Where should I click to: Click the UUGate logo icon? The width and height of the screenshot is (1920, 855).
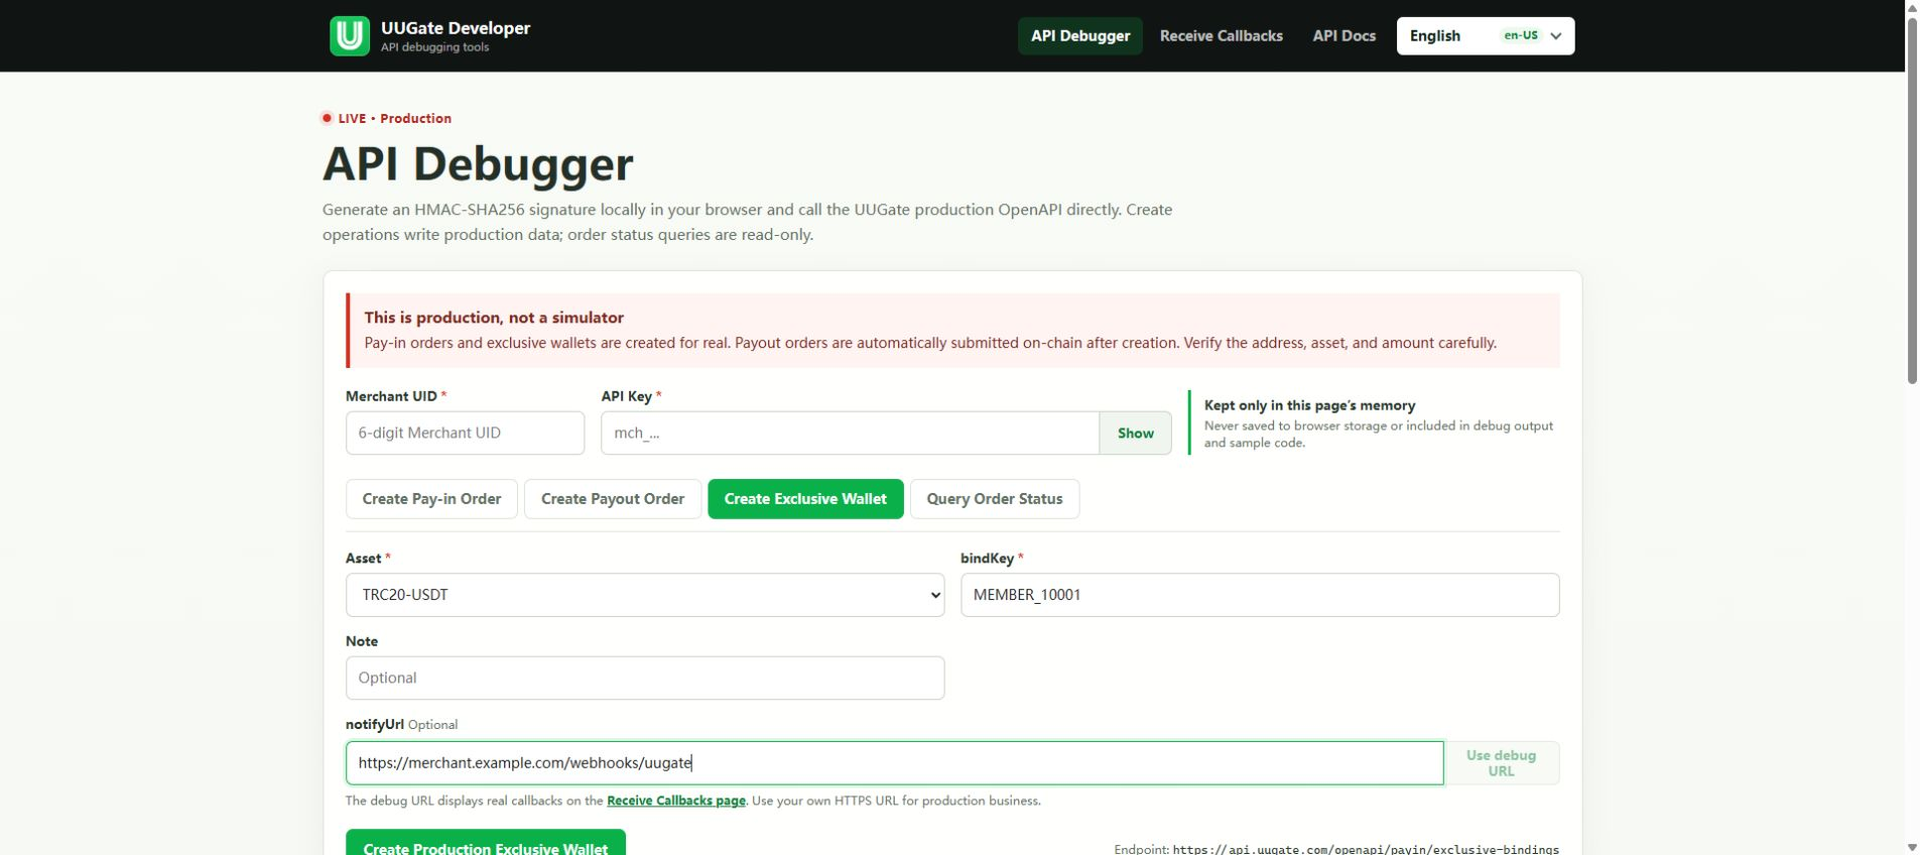click(349, 36)
